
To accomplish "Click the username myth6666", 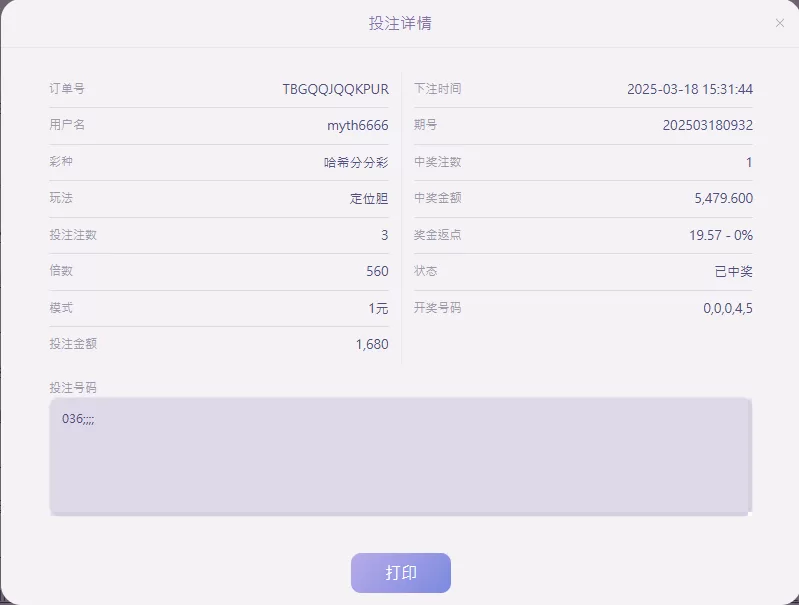I will [x=358, y=125].
